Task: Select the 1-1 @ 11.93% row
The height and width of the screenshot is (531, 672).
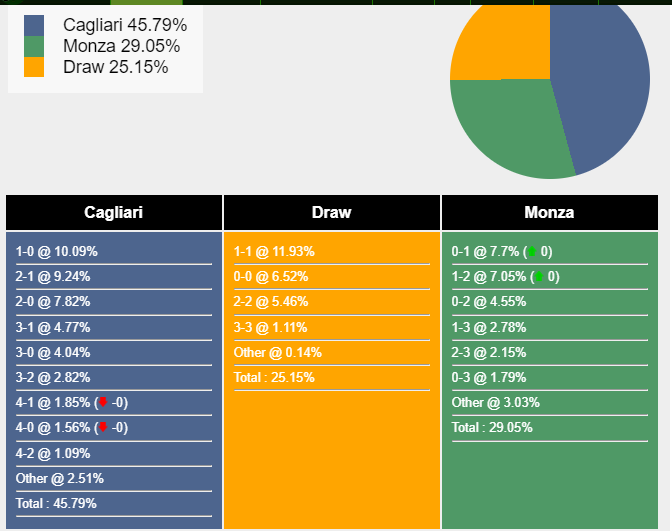Action: (332, 252)
